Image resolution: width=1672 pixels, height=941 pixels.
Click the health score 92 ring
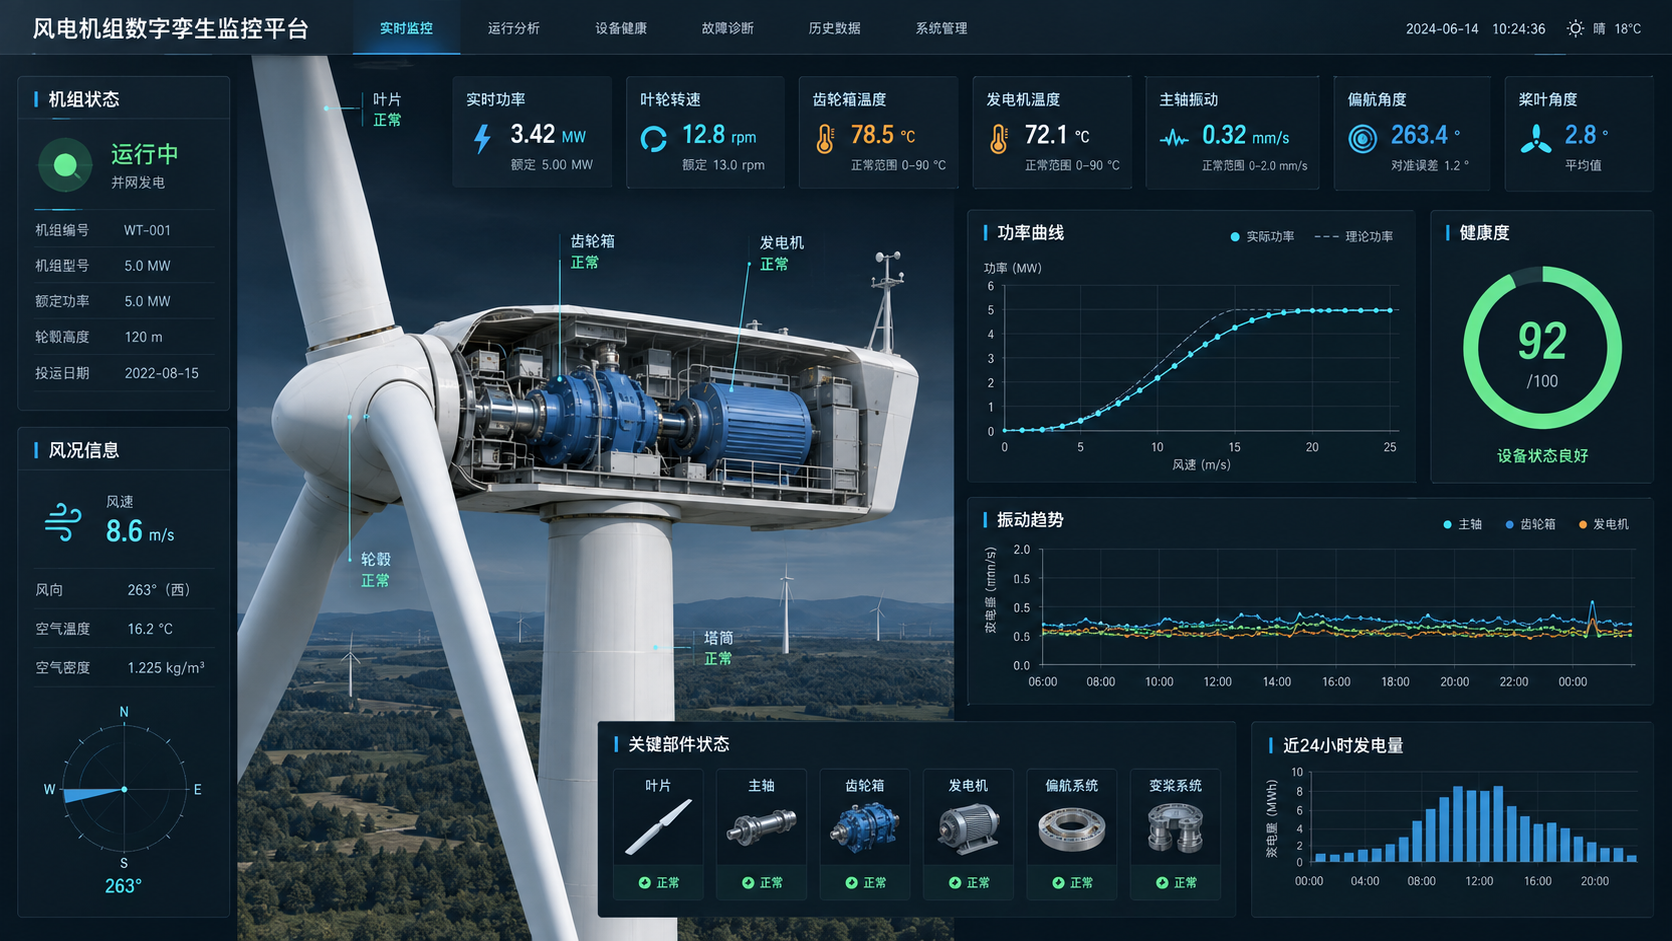pyautogui.click(x=1542, y=348)
